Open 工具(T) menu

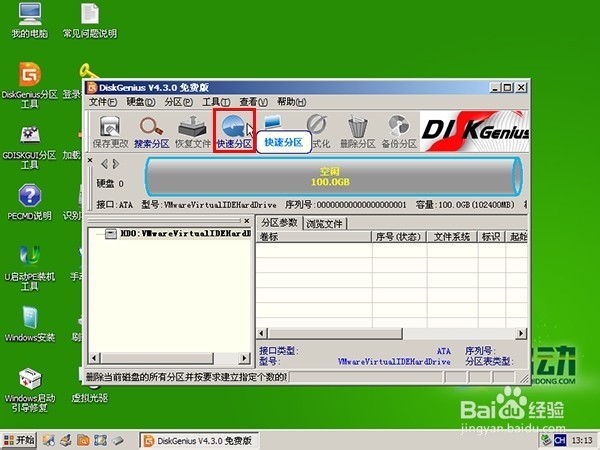click(216, 102)
